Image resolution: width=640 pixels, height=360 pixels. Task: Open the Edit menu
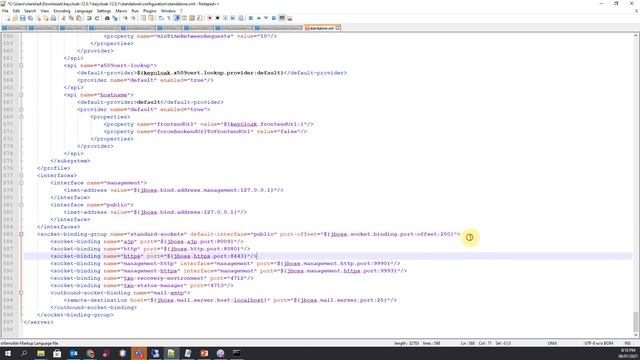click(x=16, y=11)
